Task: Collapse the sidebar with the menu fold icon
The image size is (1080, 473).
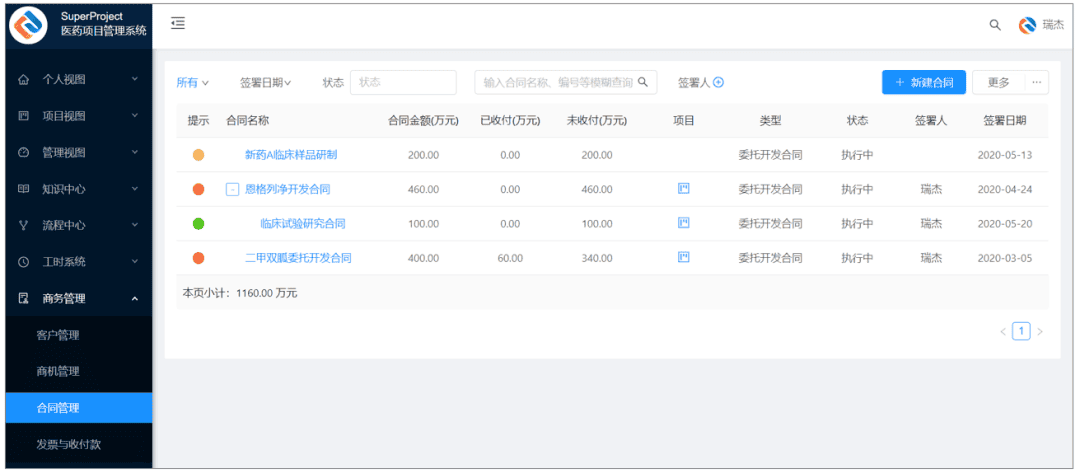Action: pos(178,23)
